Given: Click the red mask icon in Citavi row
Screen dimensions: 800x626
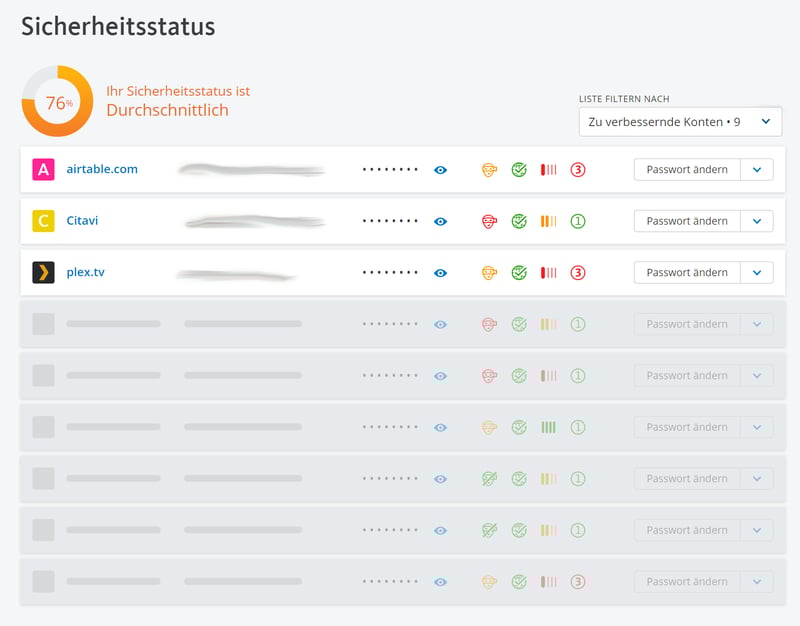Looking at the screenshot, I should 489,221.
